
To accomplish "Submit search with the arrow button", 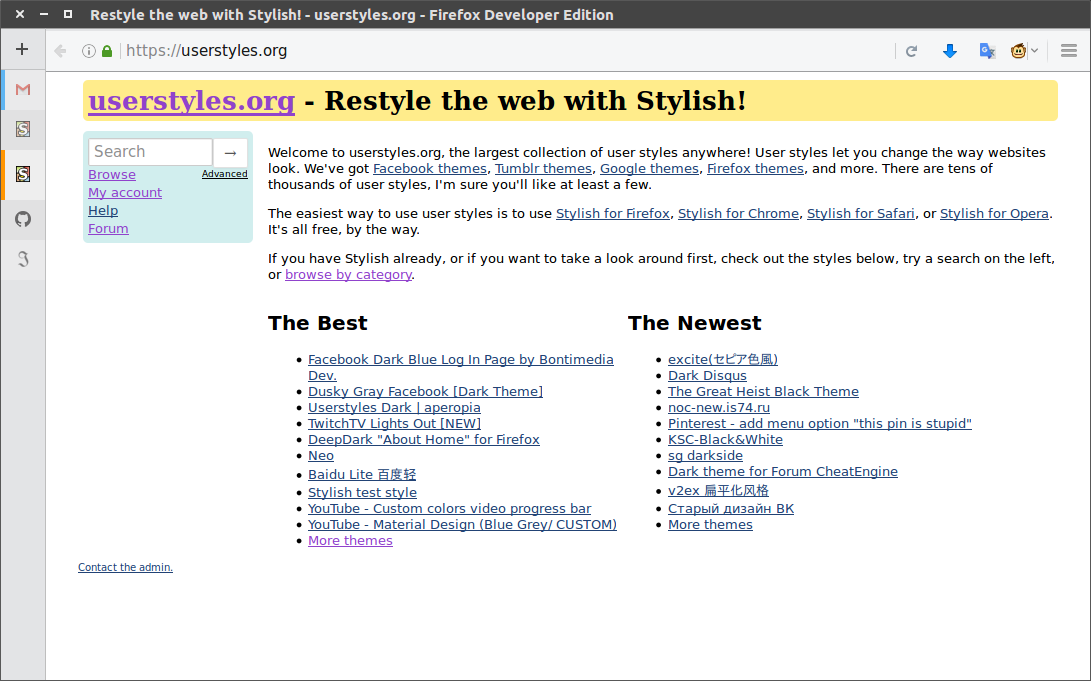I will click(x=230, y=152).
